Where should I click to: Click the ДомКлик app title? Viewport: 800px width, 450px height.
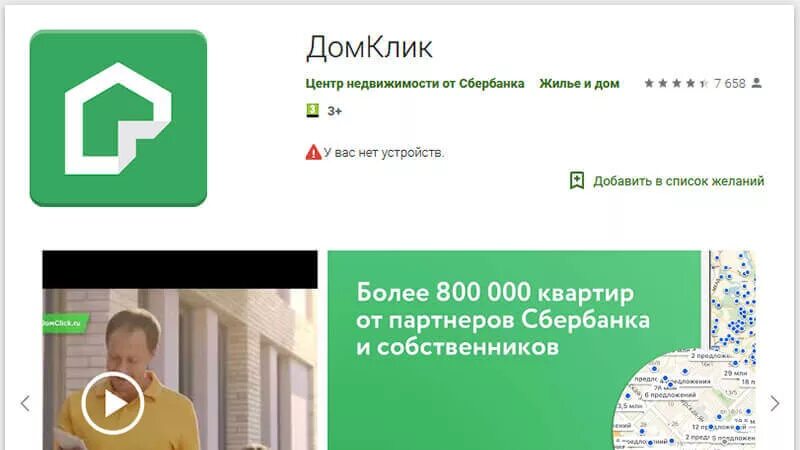tap(369, 47)
